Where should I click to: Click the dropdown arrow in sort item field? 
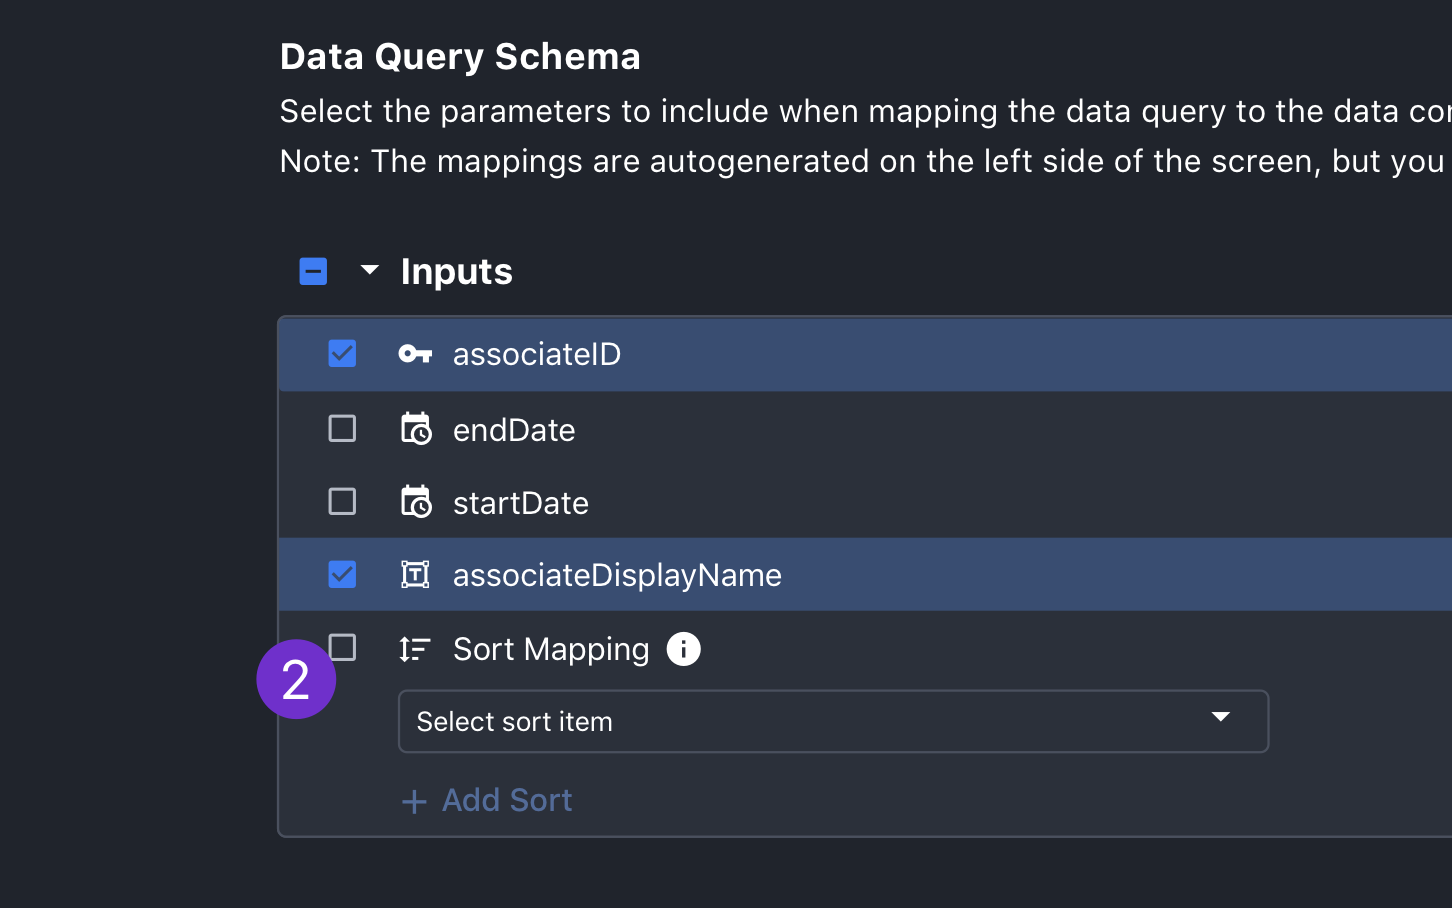1220,717
